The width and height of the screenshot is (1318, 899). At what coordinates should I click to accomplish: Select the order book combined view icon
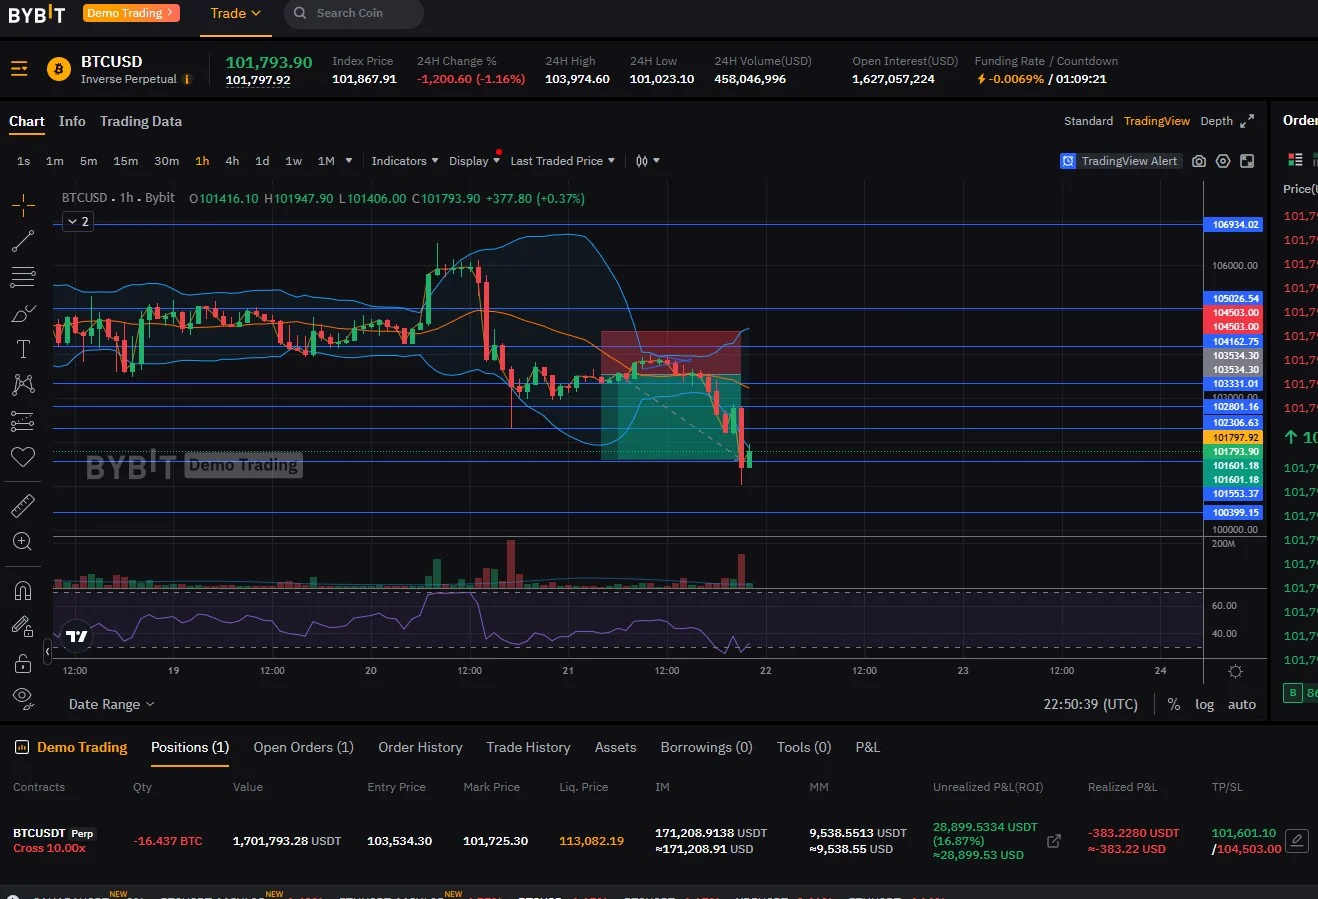(x=1295, y=160)
